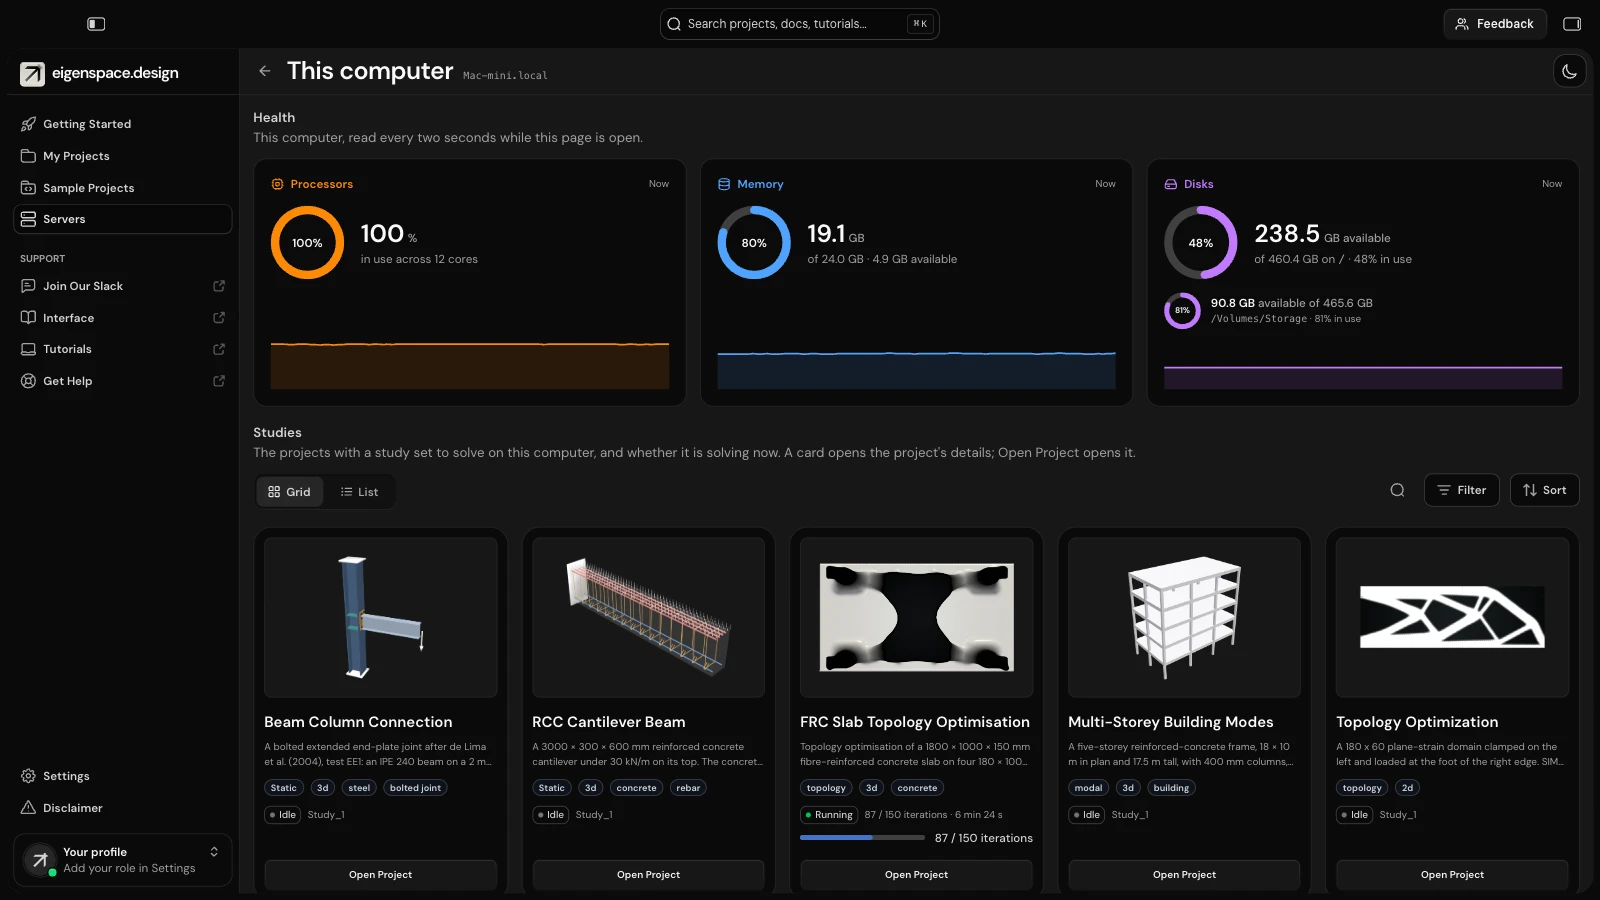Click the 100% processor usage ring
Image resolution: width=1600 pixels, height=900 pixels.
click(x=307, y=243)
